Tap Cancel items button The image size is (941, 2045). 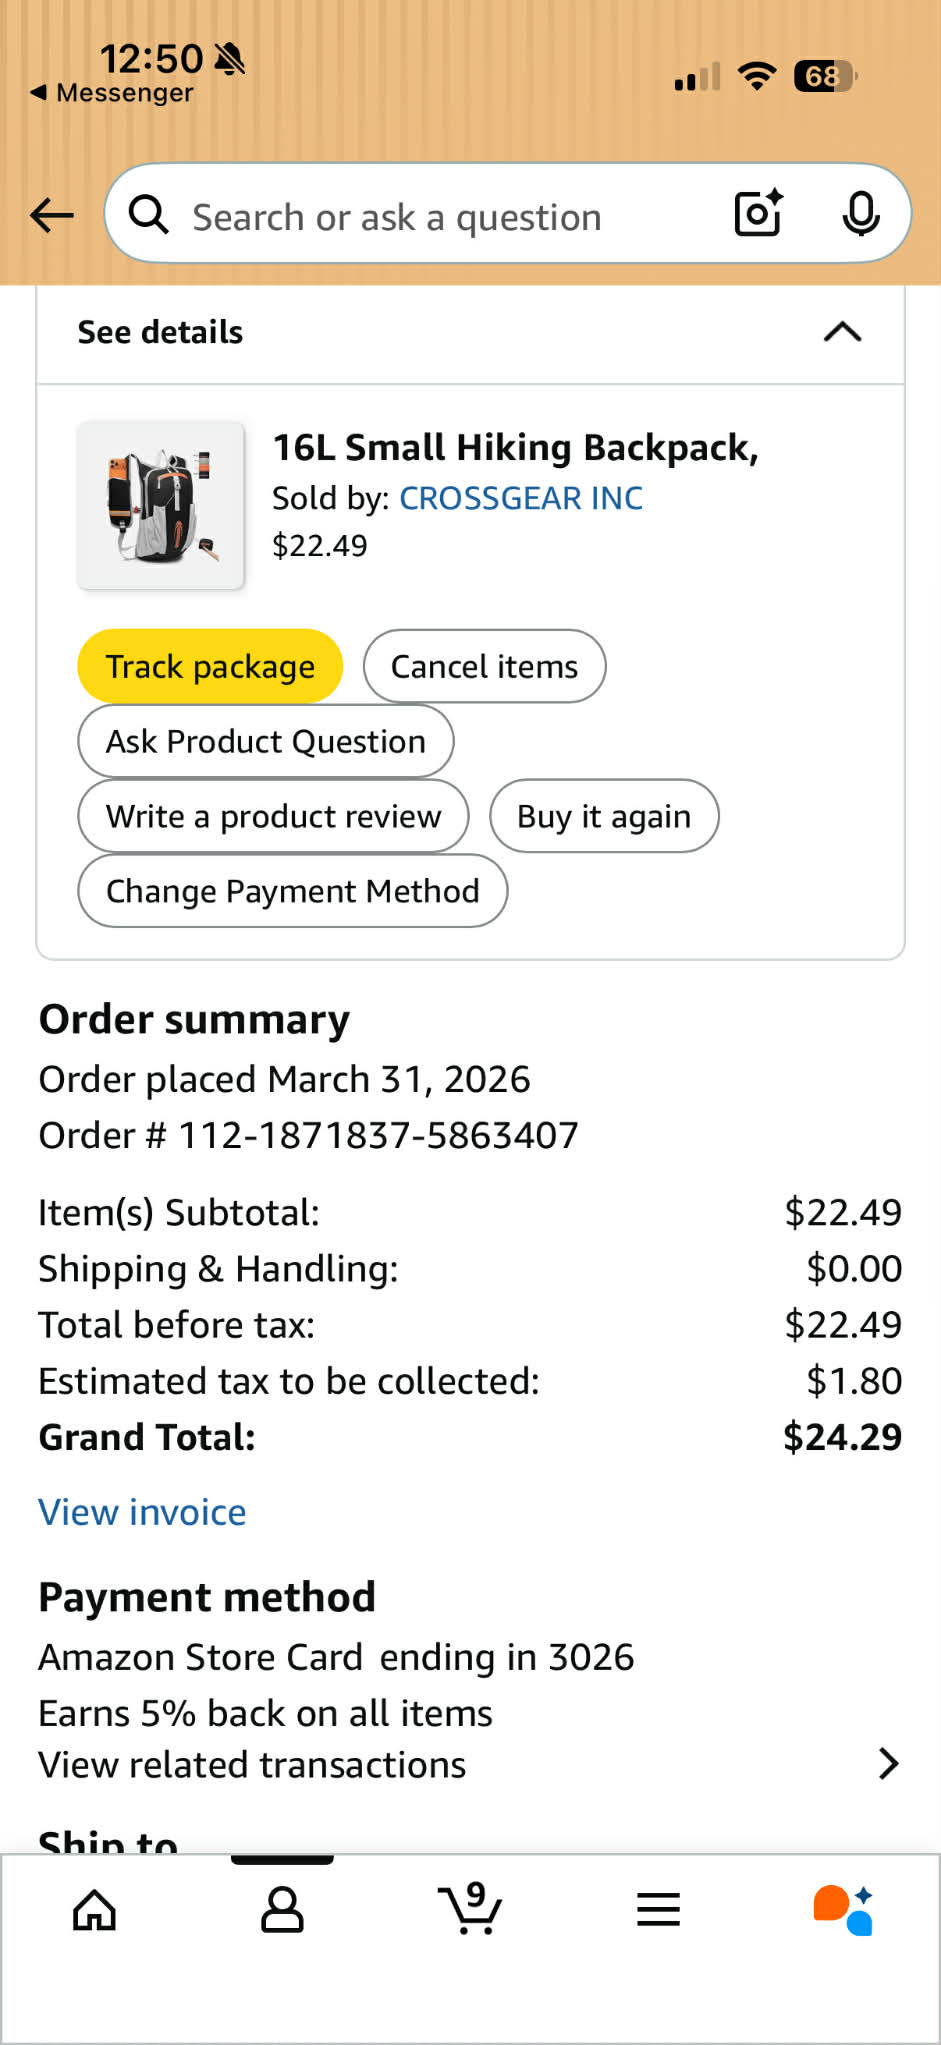tap(484, 666)
